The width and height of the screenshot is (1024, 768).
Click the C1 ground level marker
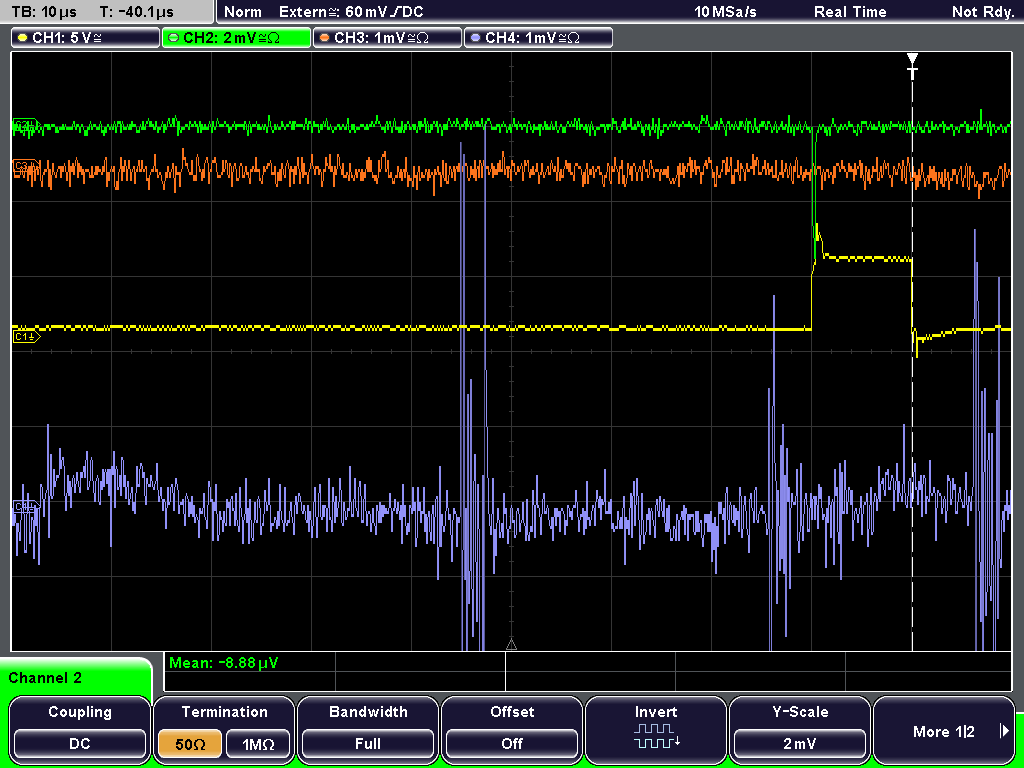click(26, 336)
